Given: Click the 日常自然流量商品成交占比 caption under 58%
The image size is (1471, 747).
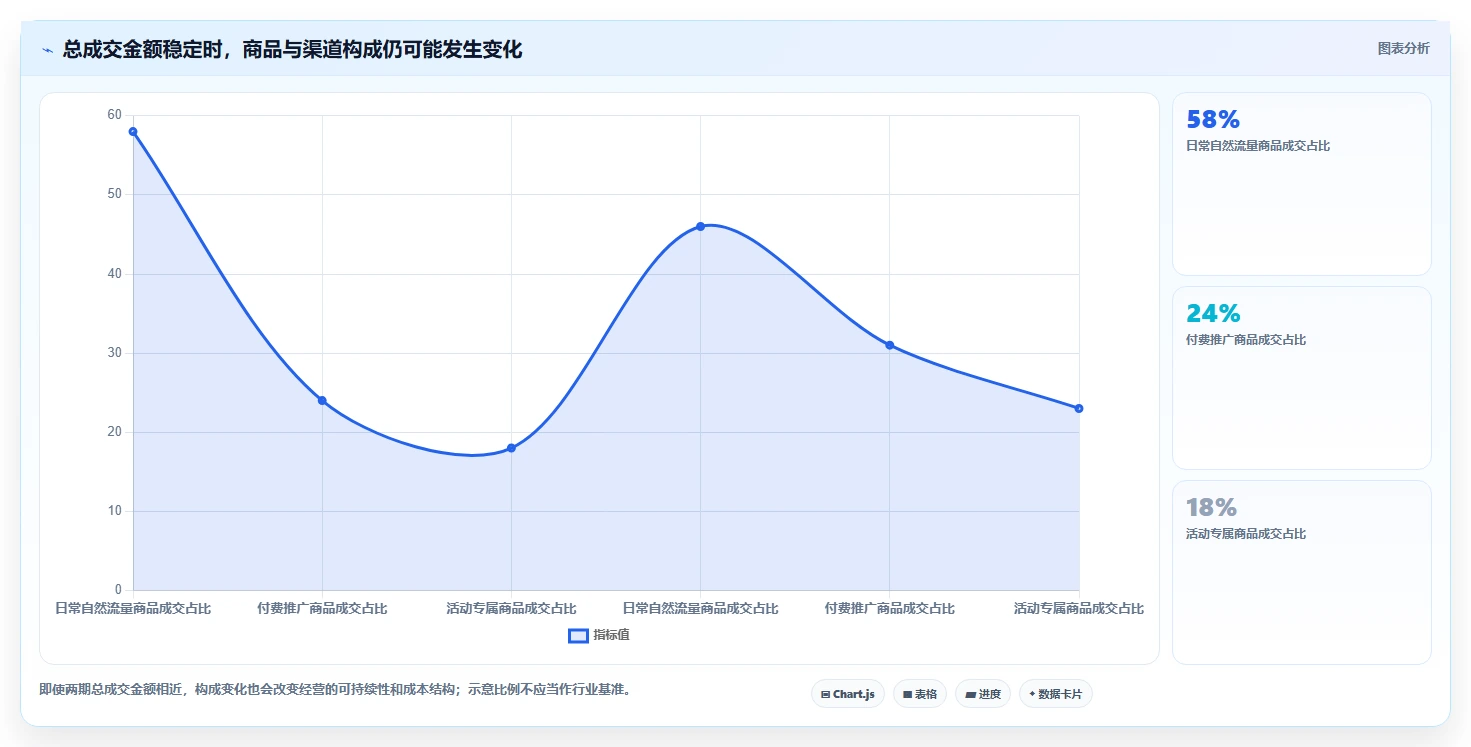Looking at the screenshot, I should [1258, 146].
